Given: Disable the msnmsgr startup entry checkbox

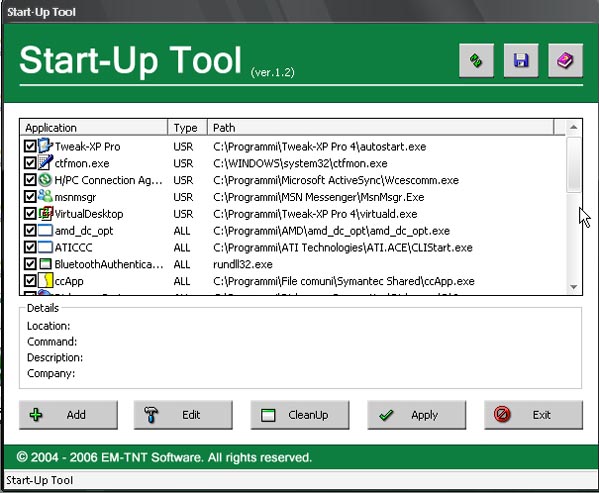Looking at the screenshot, I should click(30, 196).
